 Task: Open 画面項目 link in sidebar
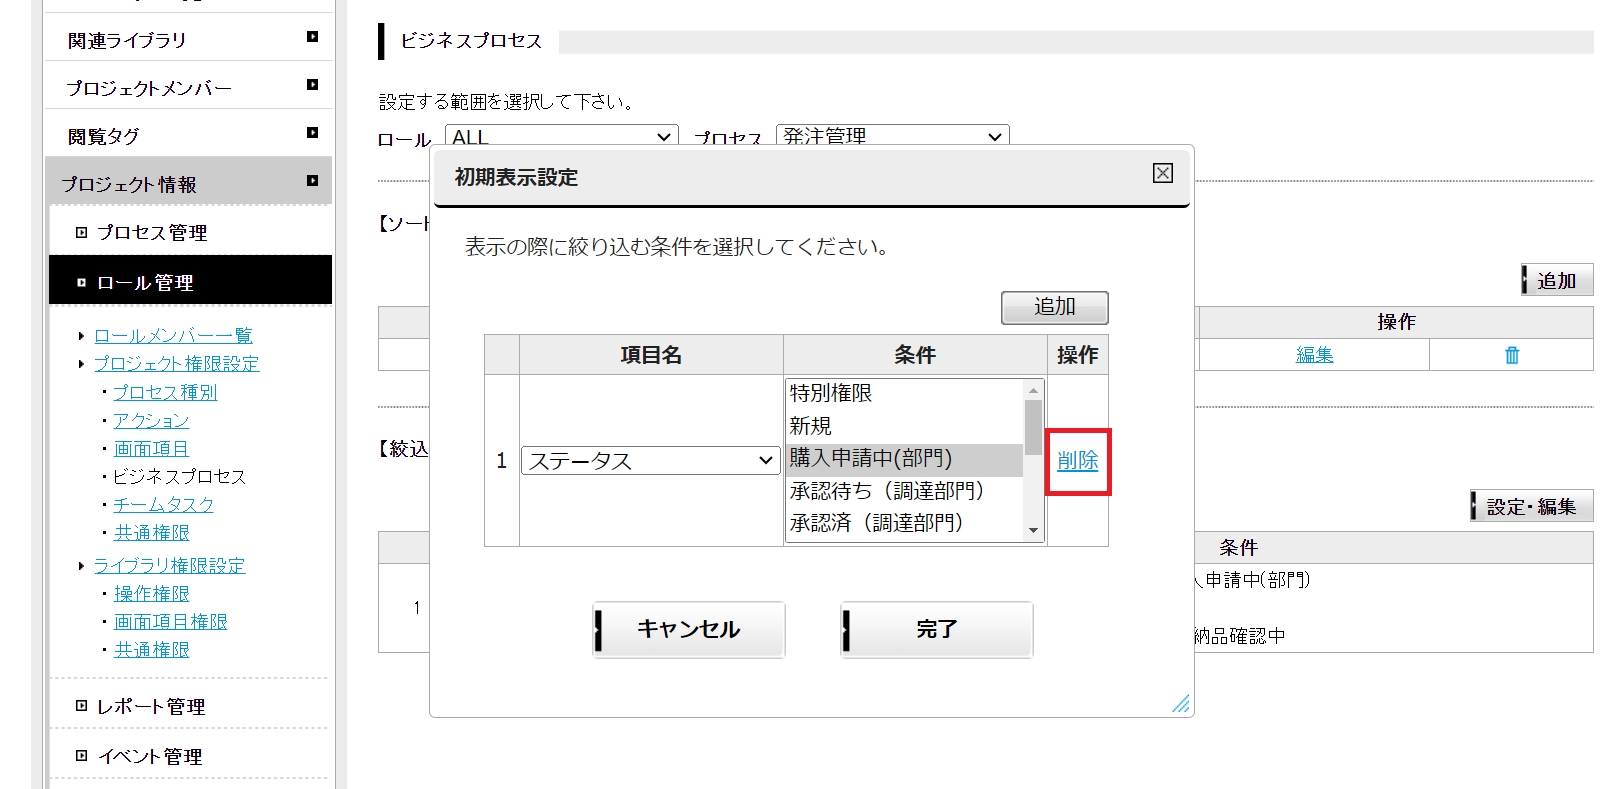[151, 448]
